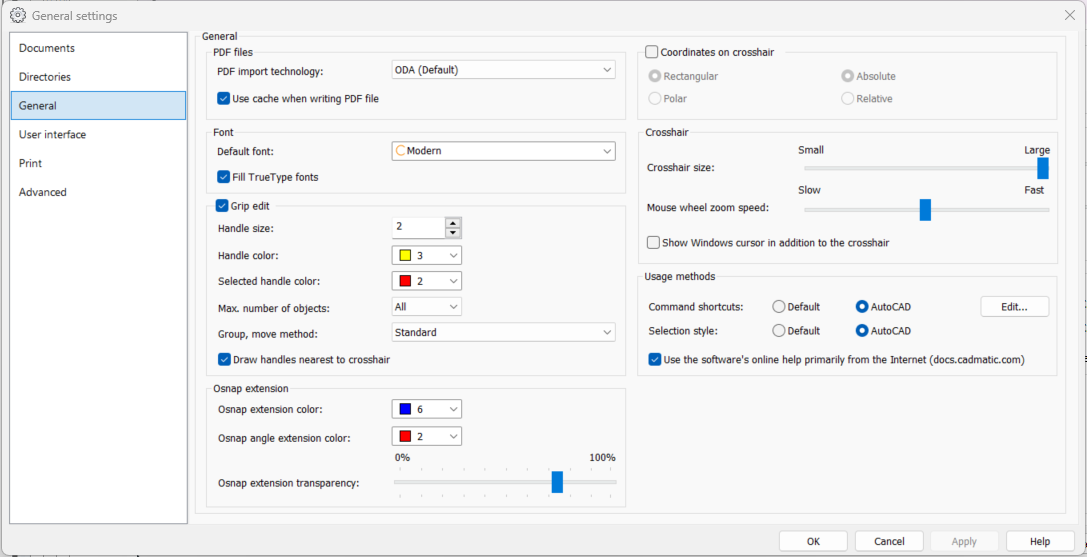Screen dimensions: 1087x557
Task: Open the User interface settings page
Action: coord(52,135)
